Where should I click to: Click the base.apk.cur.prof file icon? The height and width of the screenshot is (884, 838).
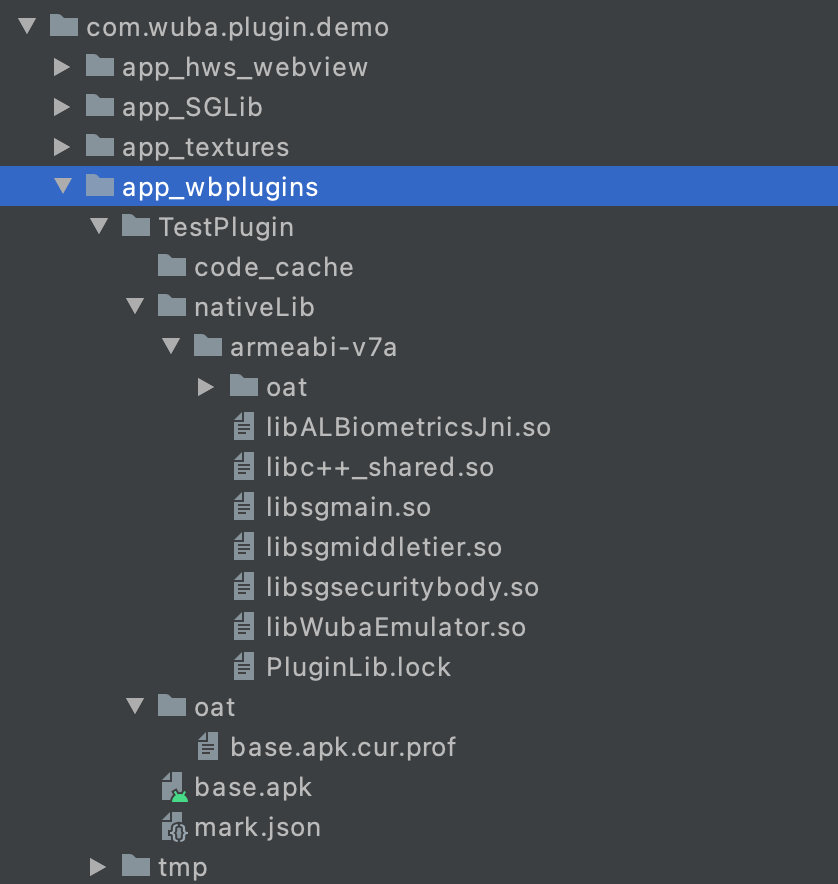click(208, 747)
